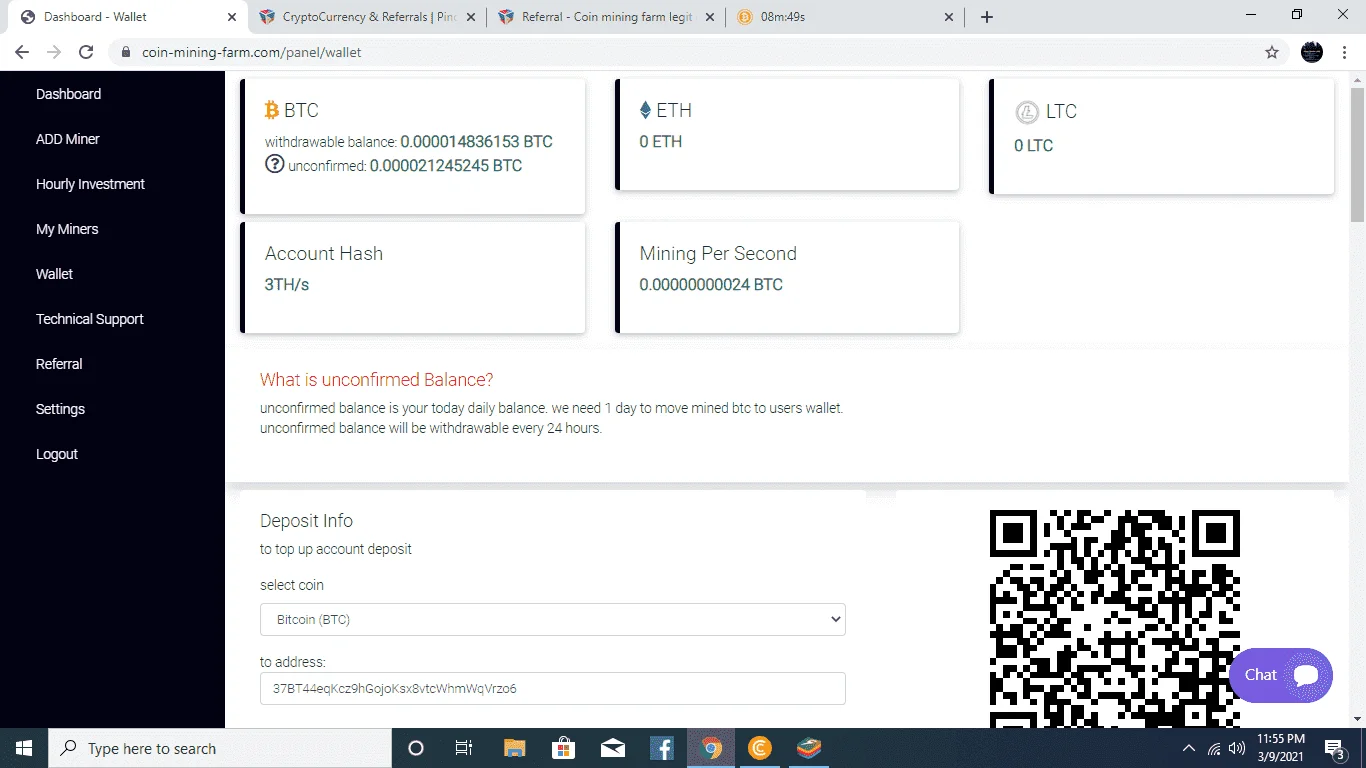The height and width of the screenshot is (768, 1366).
Task: Click the unconfirmed value 0.000021245245 BTC
Action: click(446, 165)
